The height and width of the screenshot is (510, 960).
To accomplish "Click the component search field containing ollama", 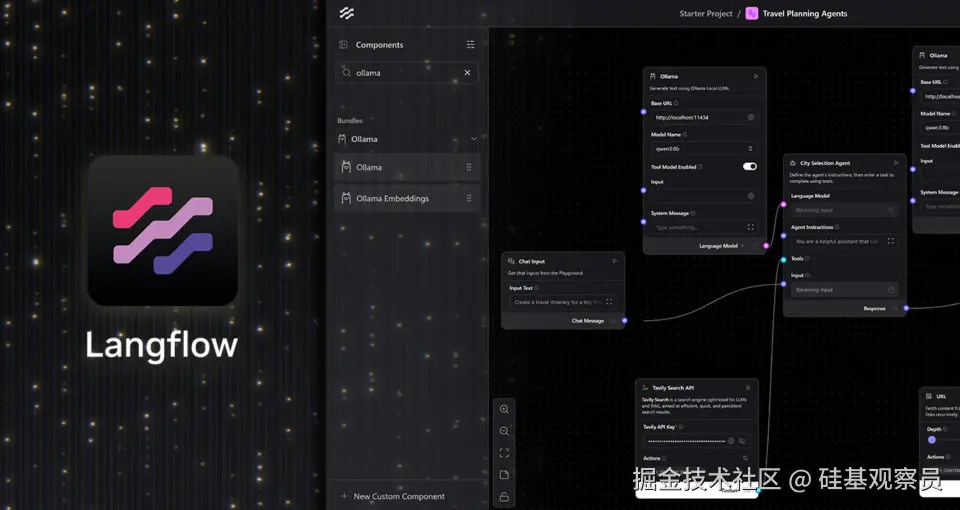I will [x=407, y=72].
